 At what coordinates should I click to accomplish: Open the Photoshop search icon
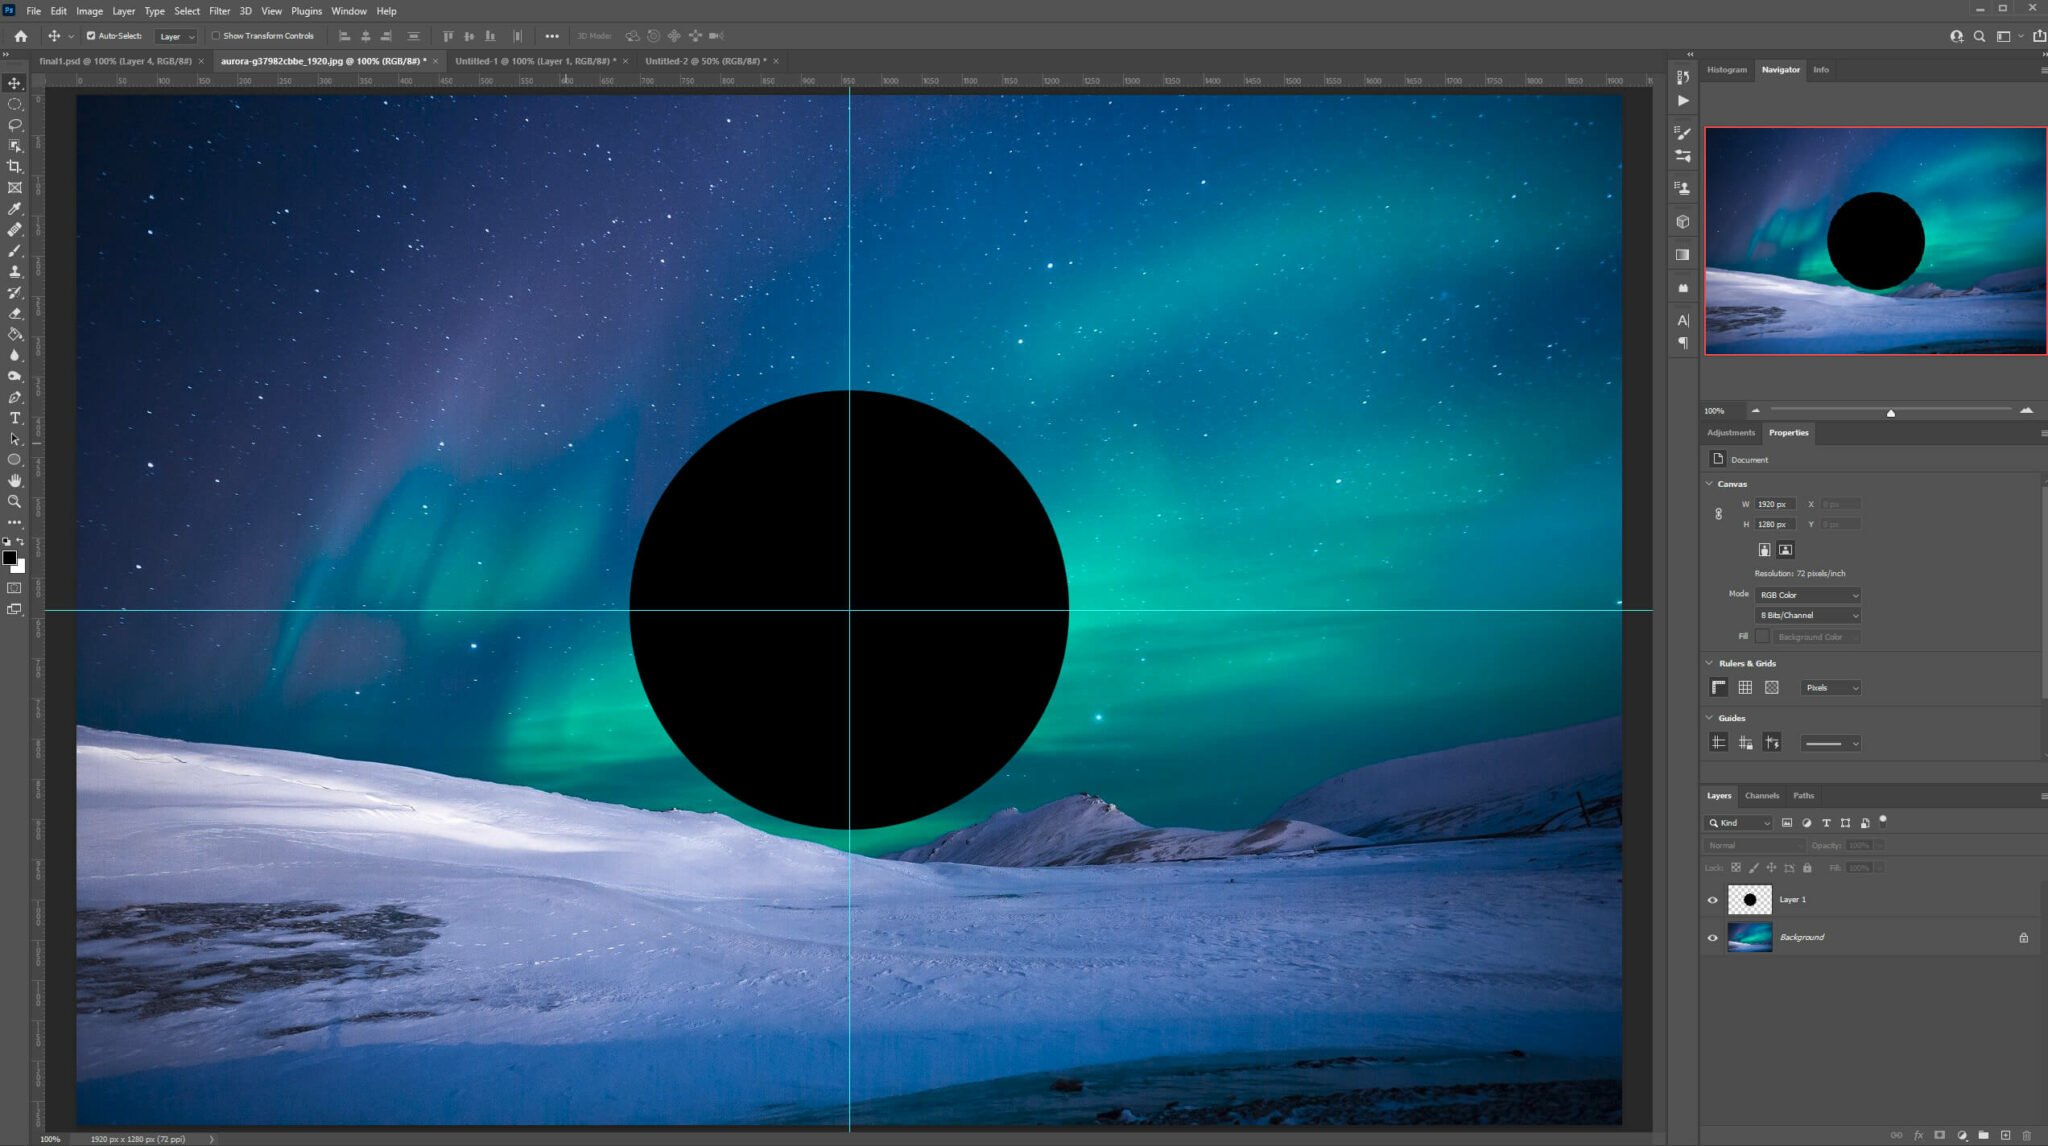click(x=1980, y=35)
